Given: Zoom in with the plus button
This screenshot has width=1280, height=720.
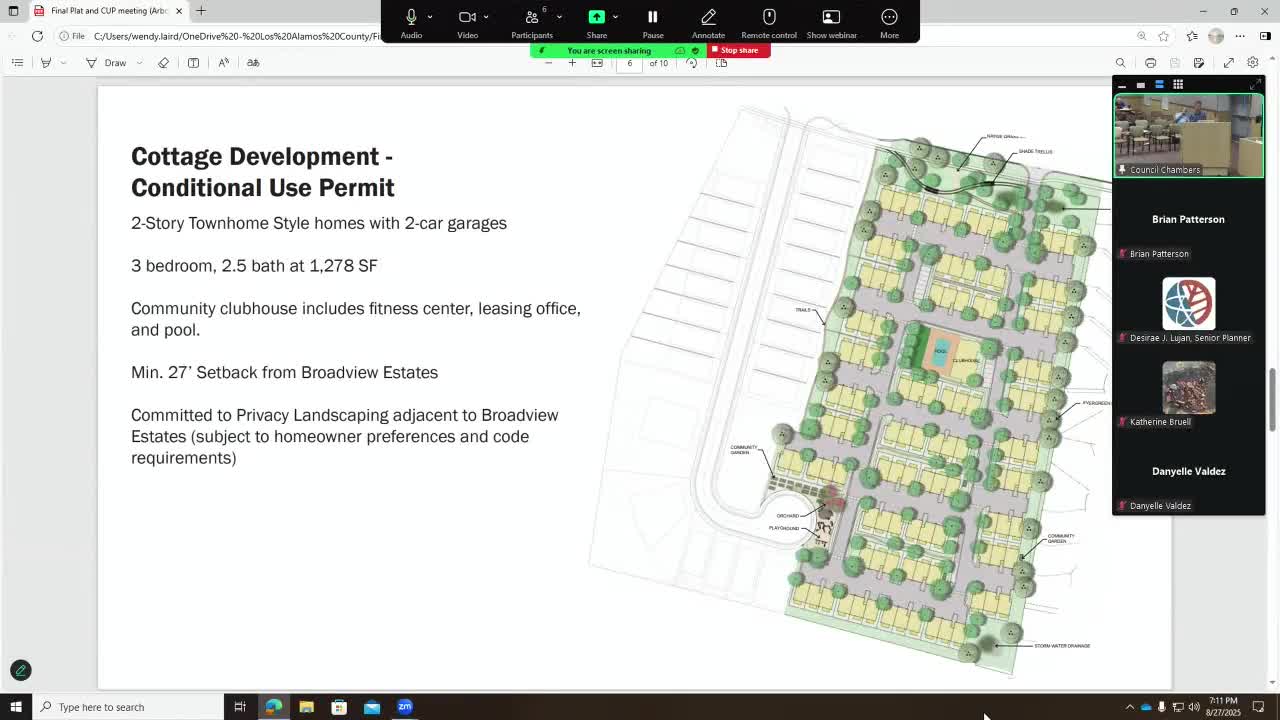Looking at the screenshot, I should (572, 63).
